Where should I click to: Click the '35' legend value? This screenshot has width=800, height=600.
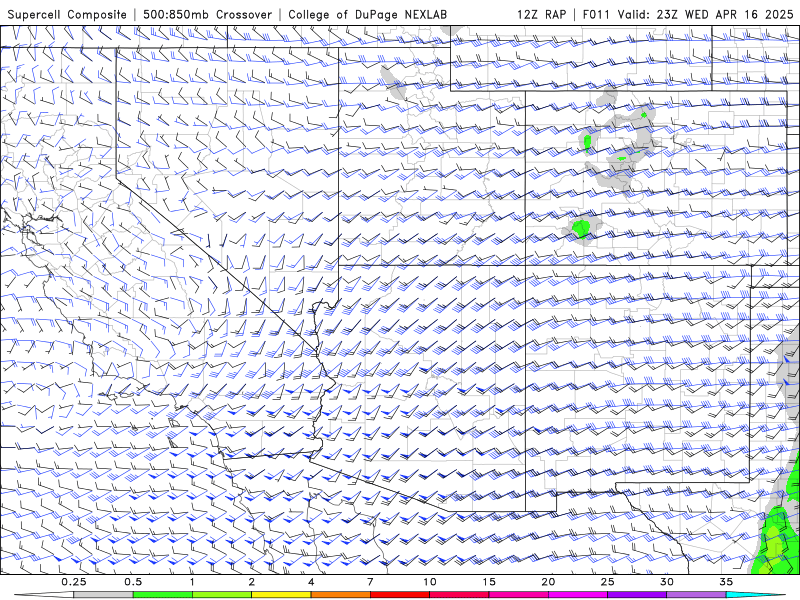[727, 582]
